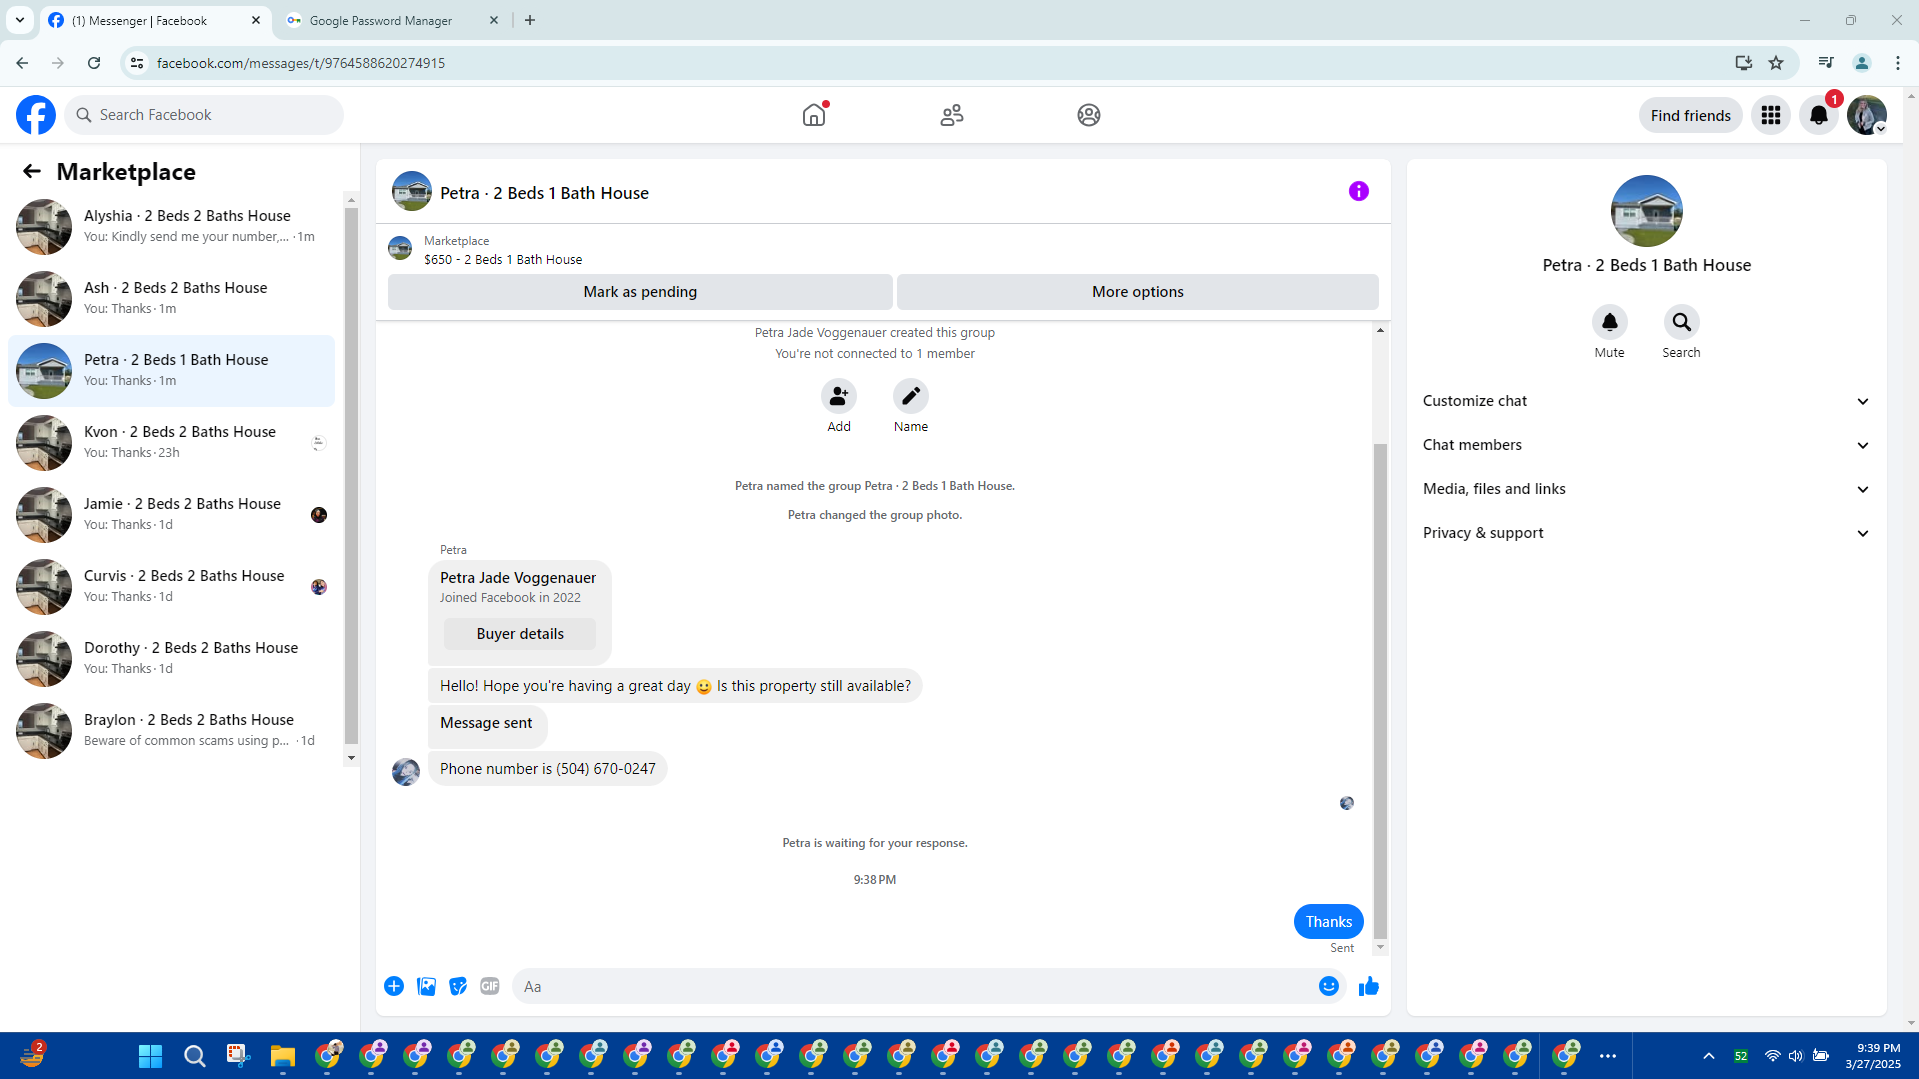Expand Media, files and links section
Image resolution: width=1919 pixels, height=1079 pixels.
(1646, 489)
